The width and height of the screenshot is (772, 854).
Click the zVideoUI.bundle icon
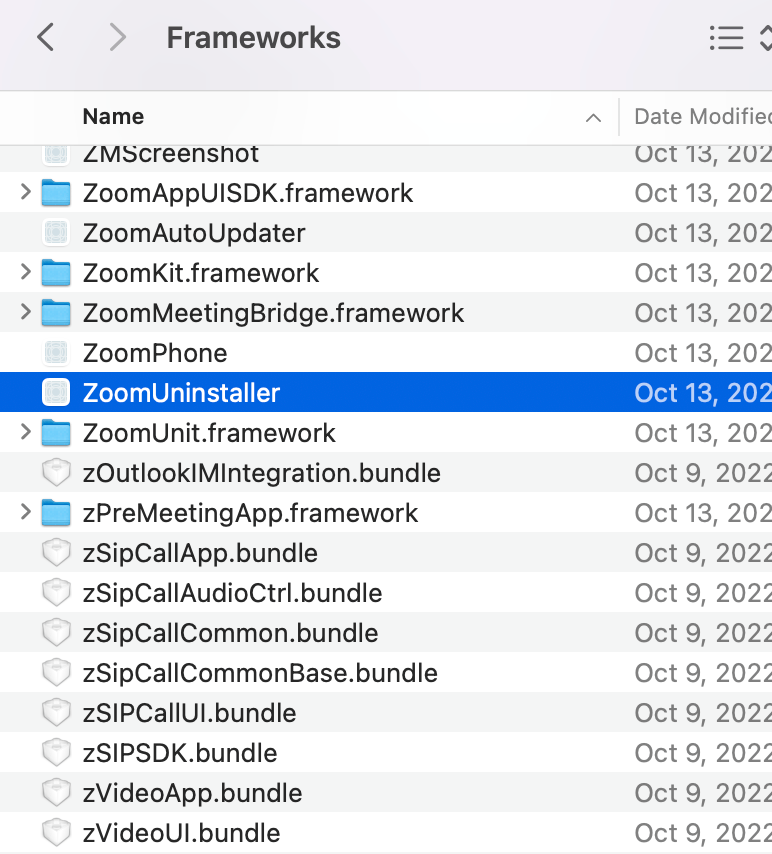pos(56,833)
